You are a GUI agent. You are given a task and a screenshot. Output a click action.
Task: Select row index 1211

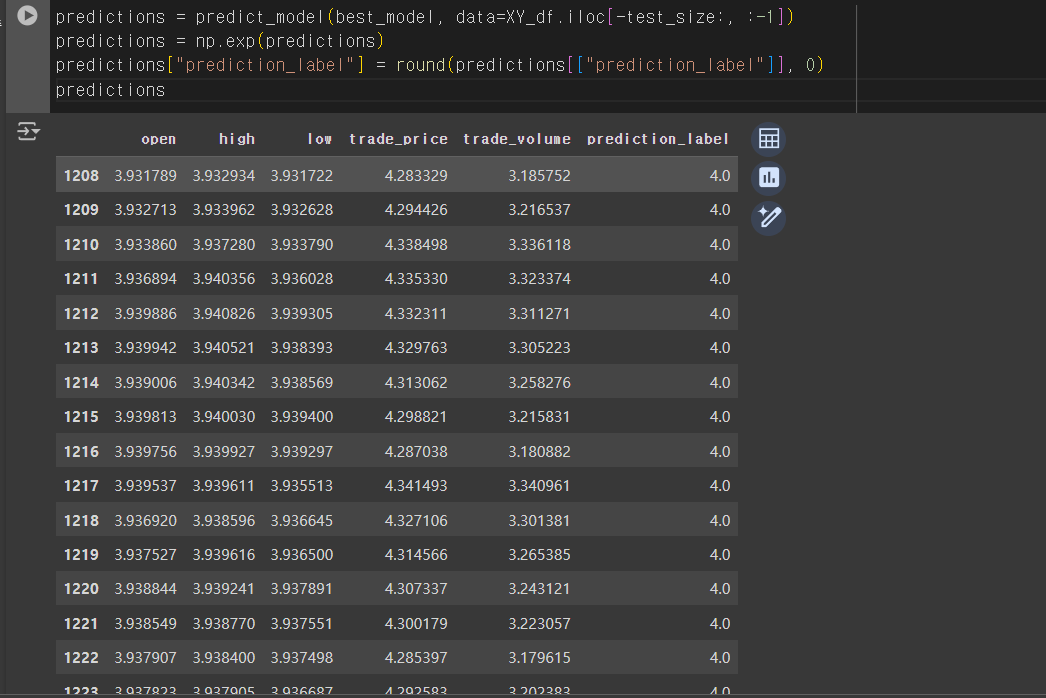tap(81, 279)
